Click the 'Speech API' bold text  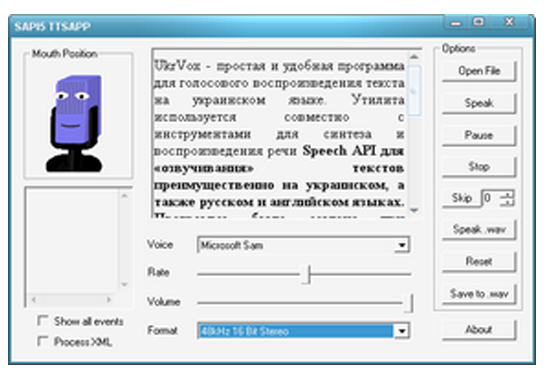pyautogui.click(x=338, y=151)
